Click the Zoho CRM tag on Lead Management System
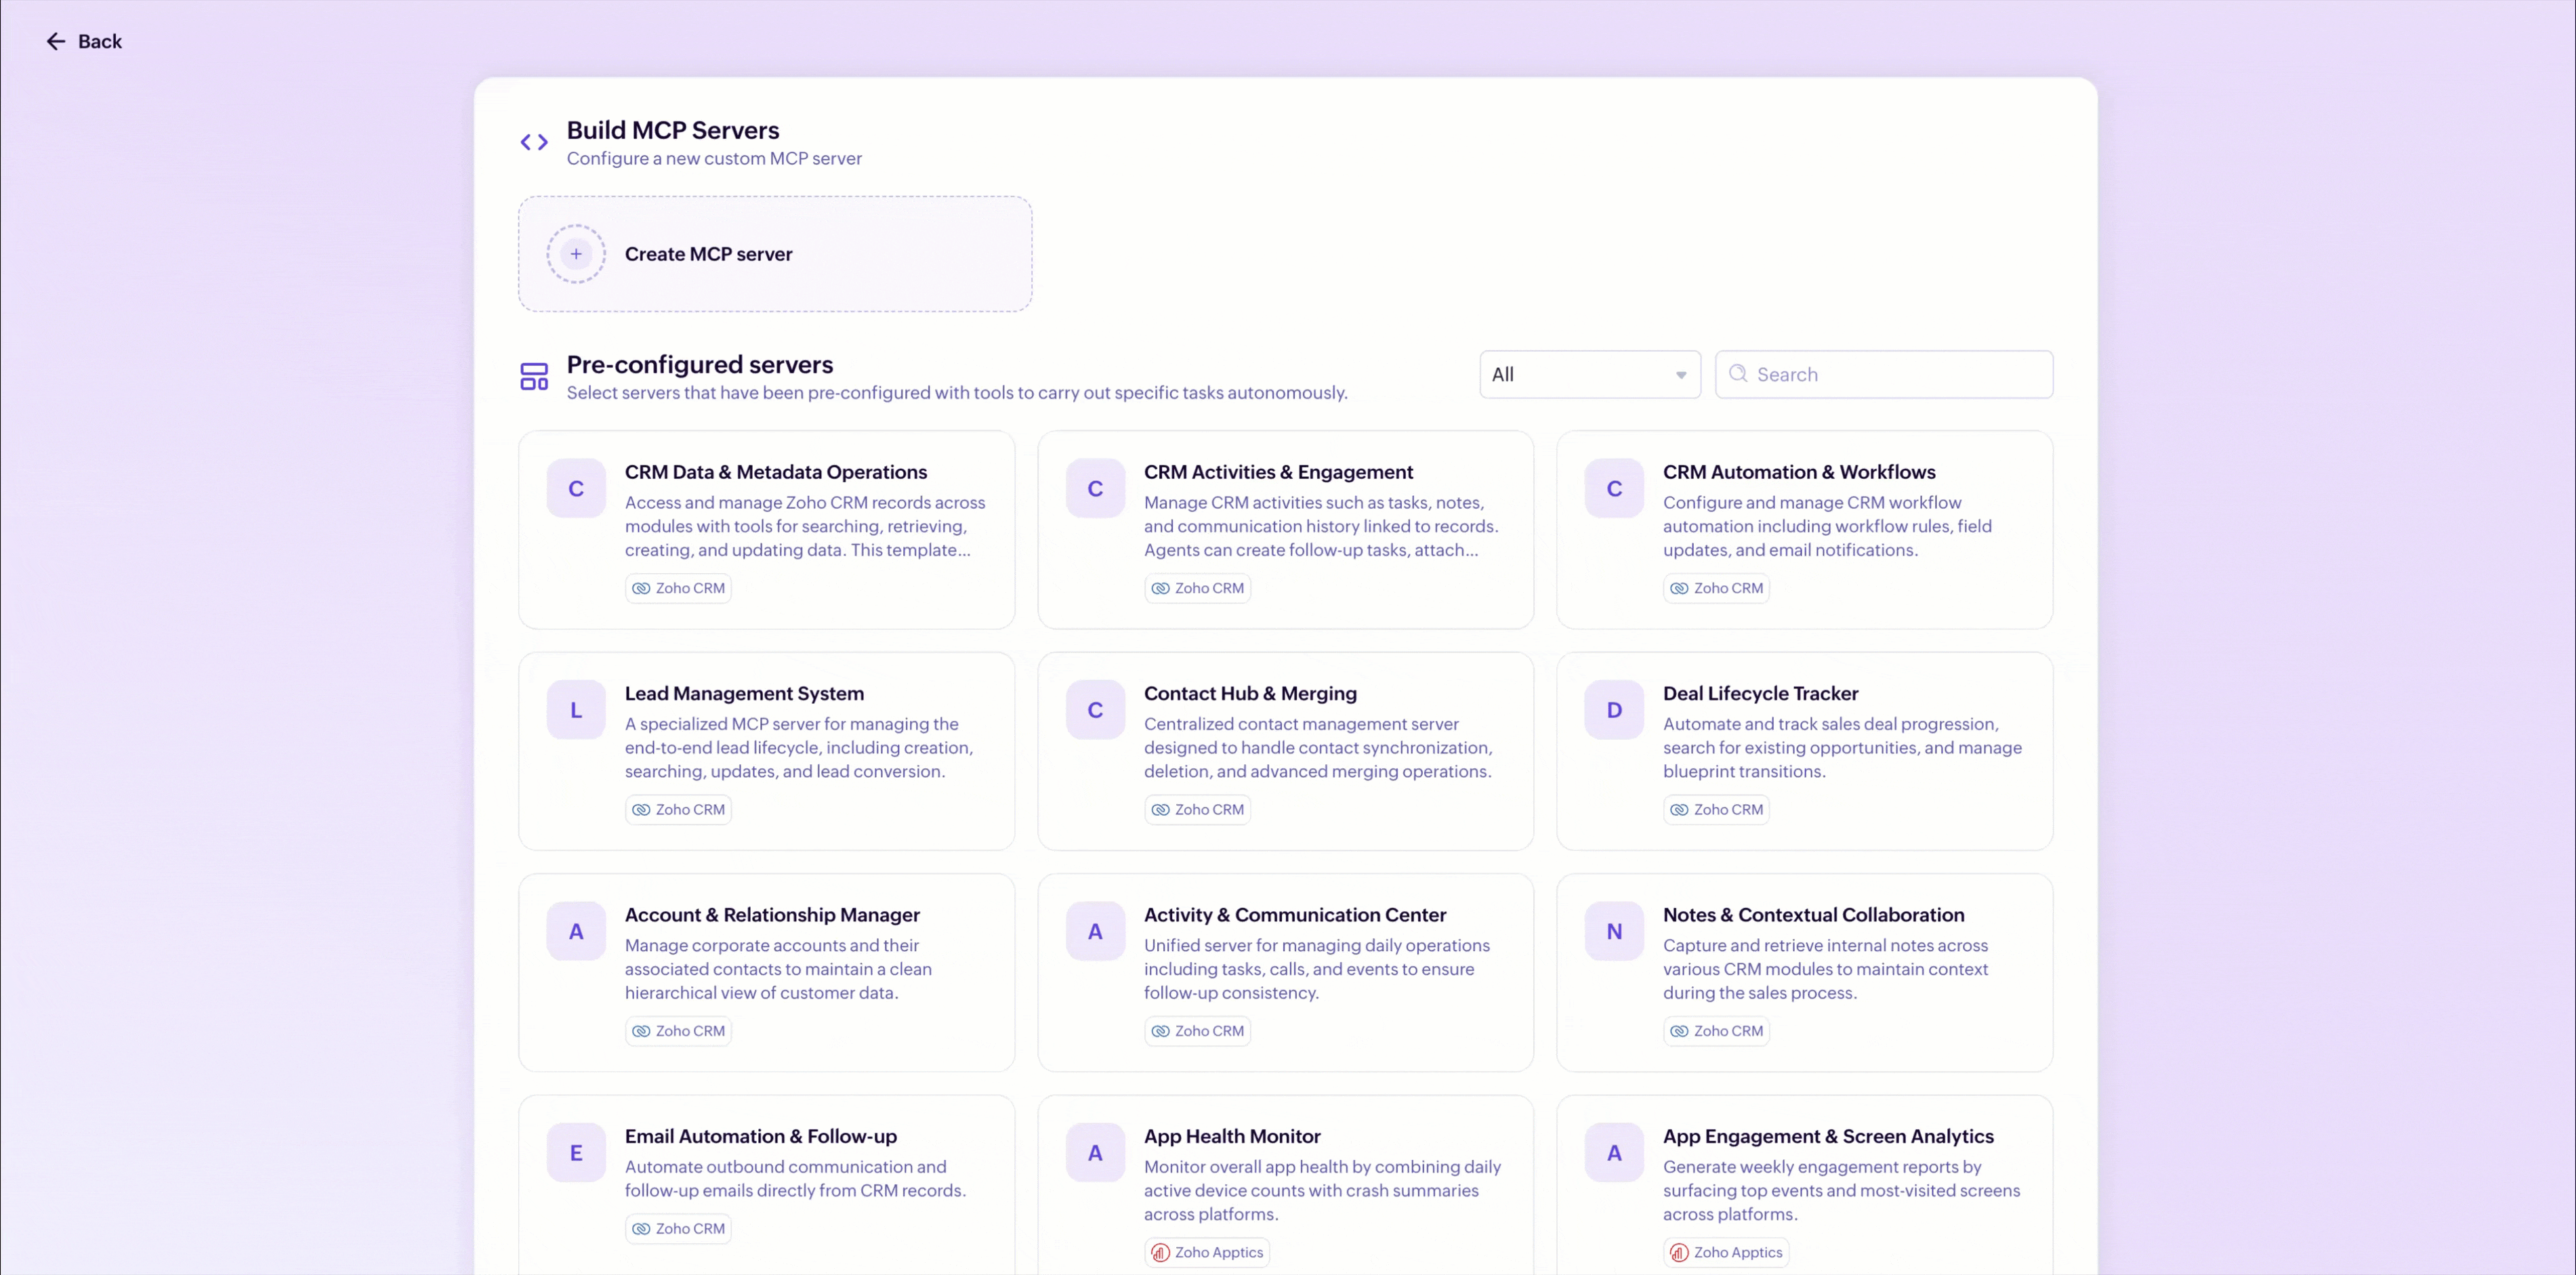This screenshot has width=2576, height=1275. (678, 809)
